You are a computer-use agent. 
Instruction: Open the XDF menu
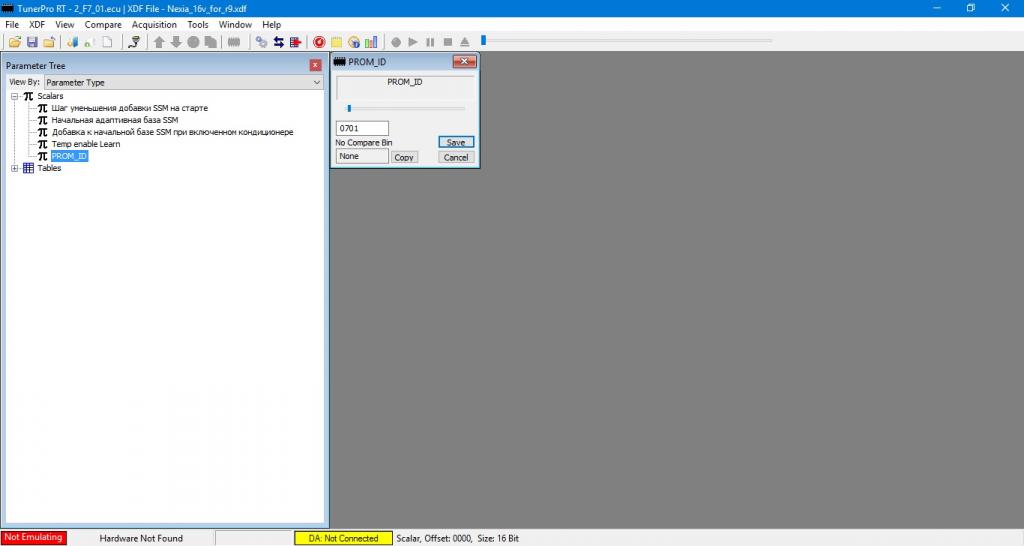[37, 25]
